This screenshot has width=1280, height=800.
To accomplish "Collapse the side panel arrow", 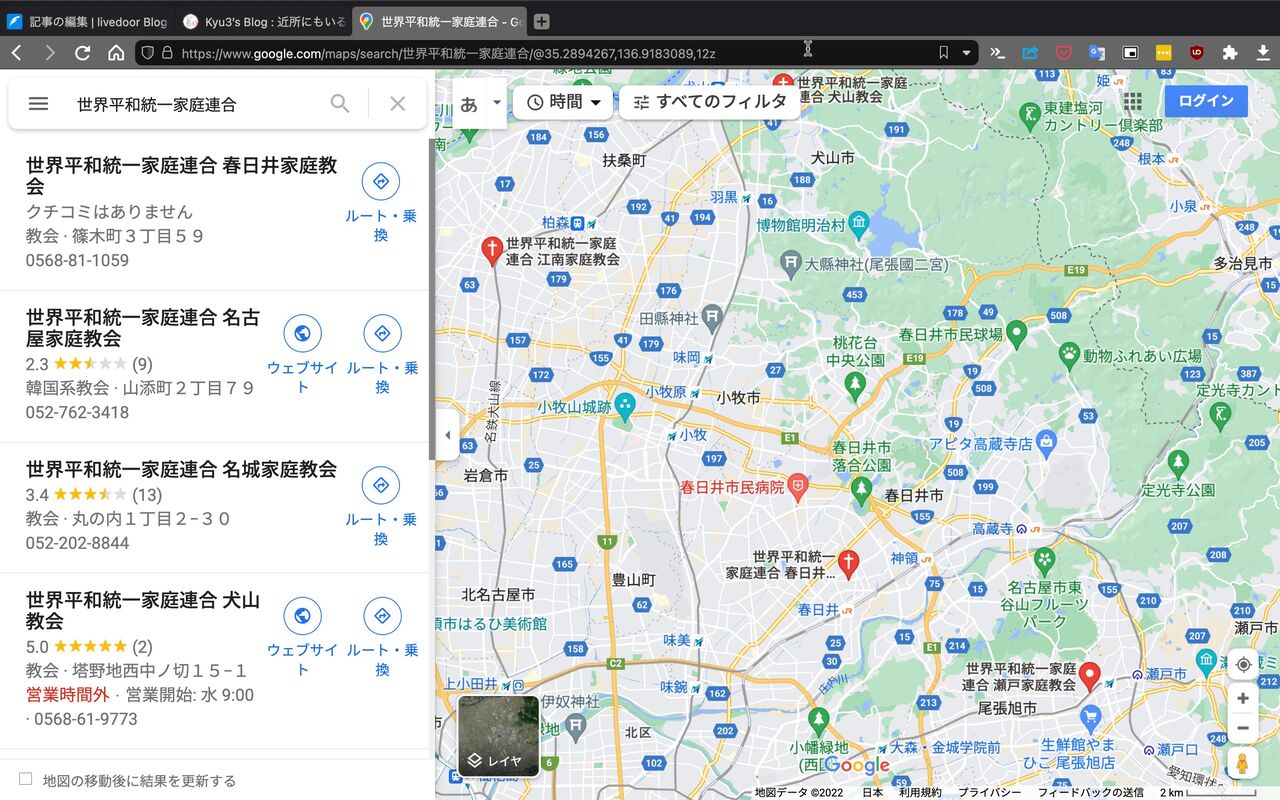I will pos(447,435).
